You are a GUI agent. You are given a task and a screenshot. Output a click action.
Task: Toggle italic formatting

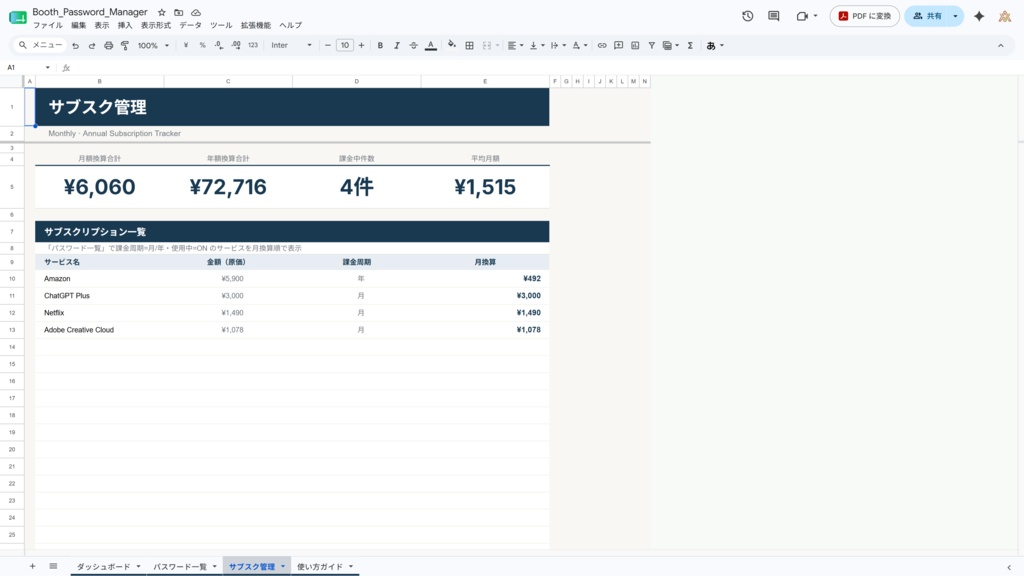pos(396,46)
